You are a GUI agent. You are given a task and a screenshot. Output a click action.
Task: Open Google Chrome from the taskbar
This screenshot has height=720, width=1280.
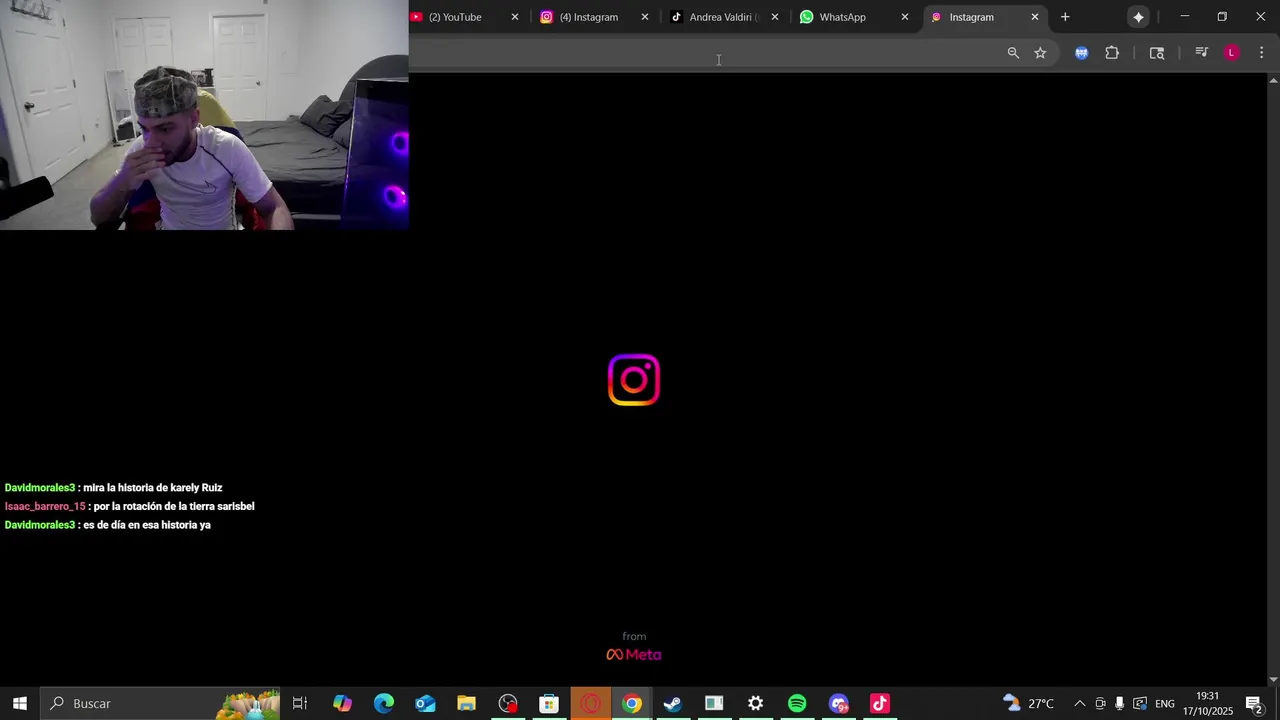pos(631,703)
